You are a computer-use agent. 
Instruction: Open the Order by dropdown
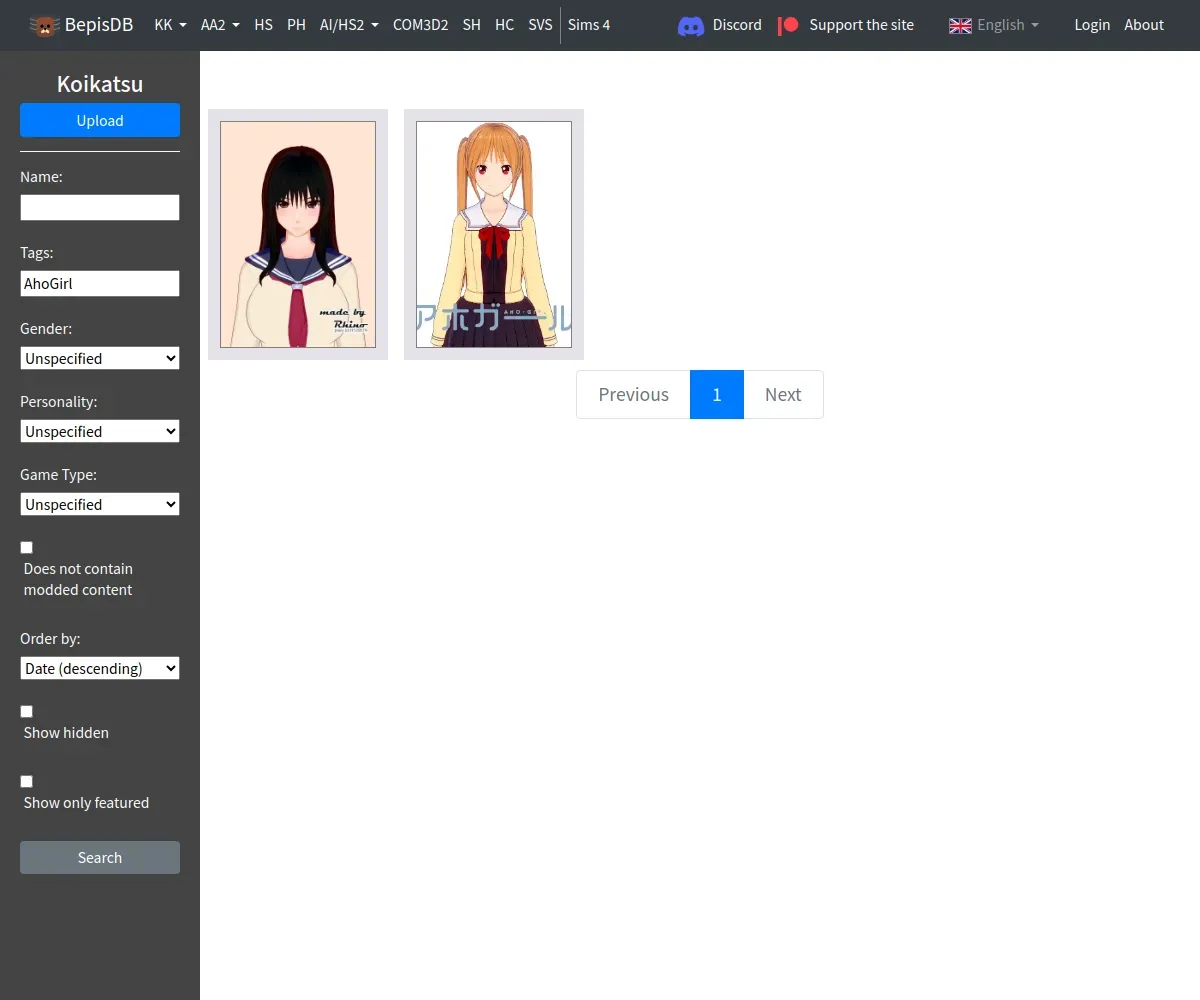click(x=100, y=668)
